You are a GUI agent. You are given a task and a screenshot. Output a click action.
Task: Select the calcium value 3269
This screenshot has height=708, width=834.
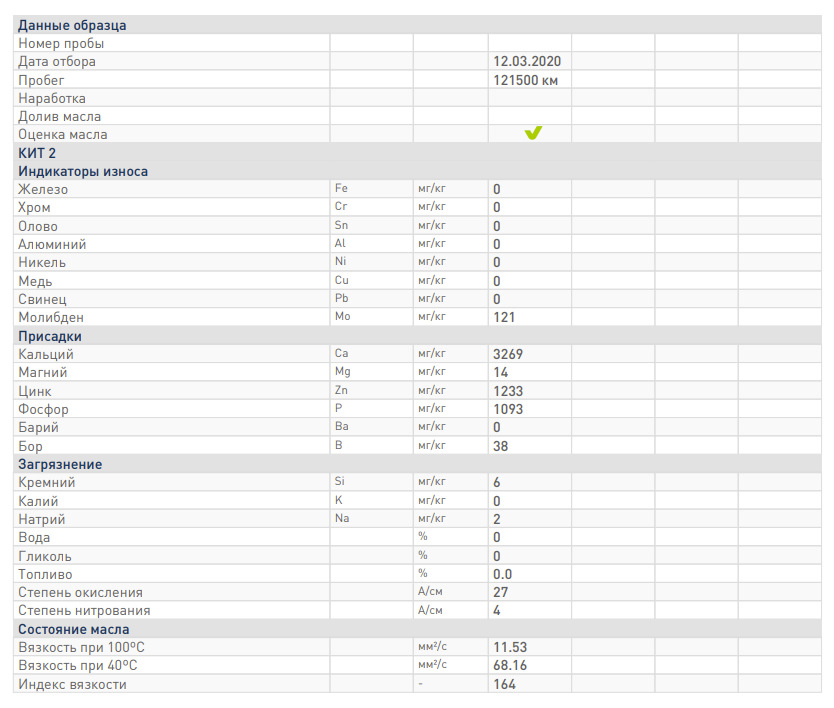[508, 354]
